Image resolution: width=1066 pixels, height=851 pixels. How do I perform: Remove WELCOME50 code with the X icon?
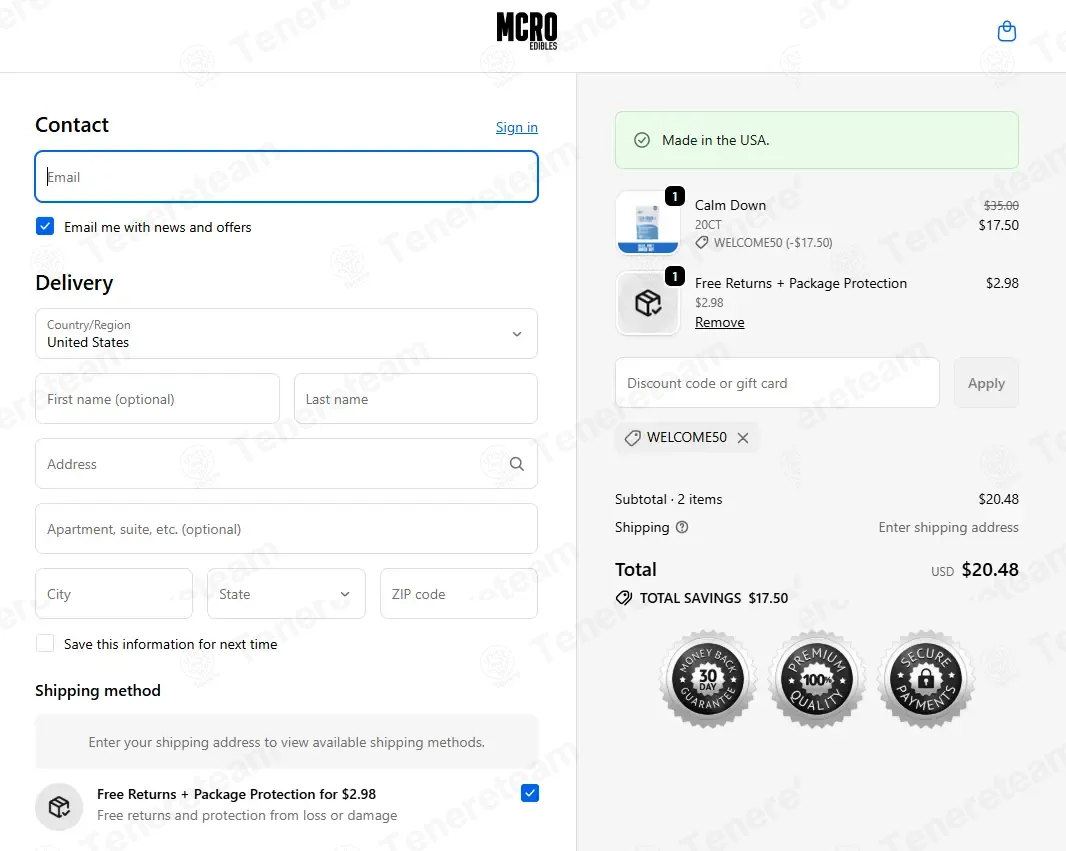(743, 438)
